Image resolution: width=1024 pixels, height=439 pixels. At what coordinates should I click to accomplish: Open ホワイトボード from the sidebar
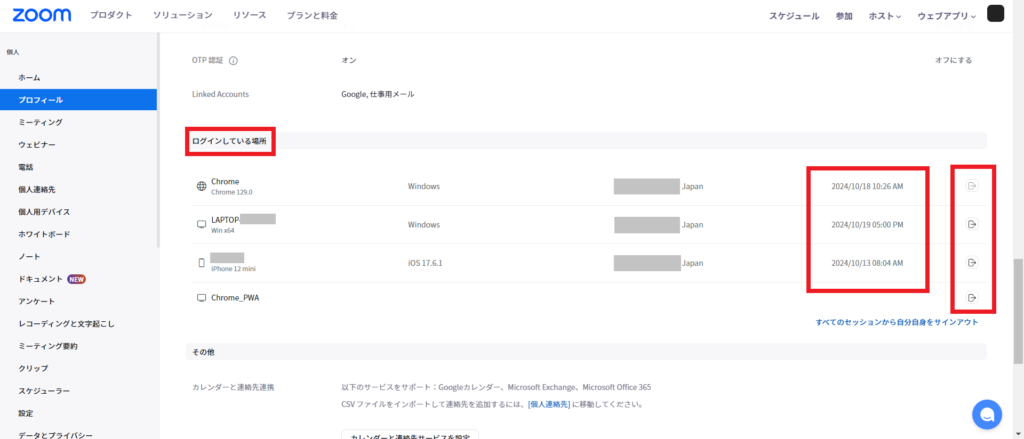point(44,234)
